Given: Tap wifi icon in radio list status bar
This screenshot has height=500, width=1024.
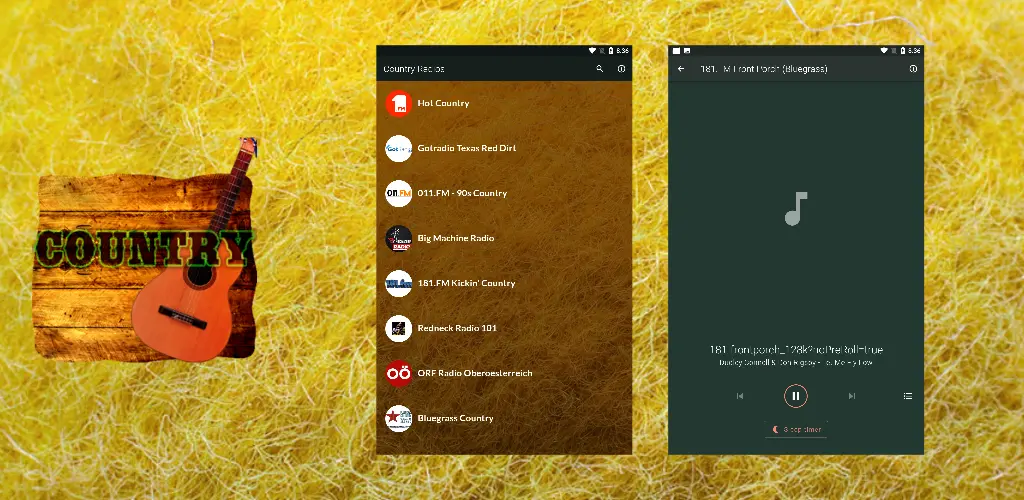Looking at the screenshot, I should pos(592,50).
